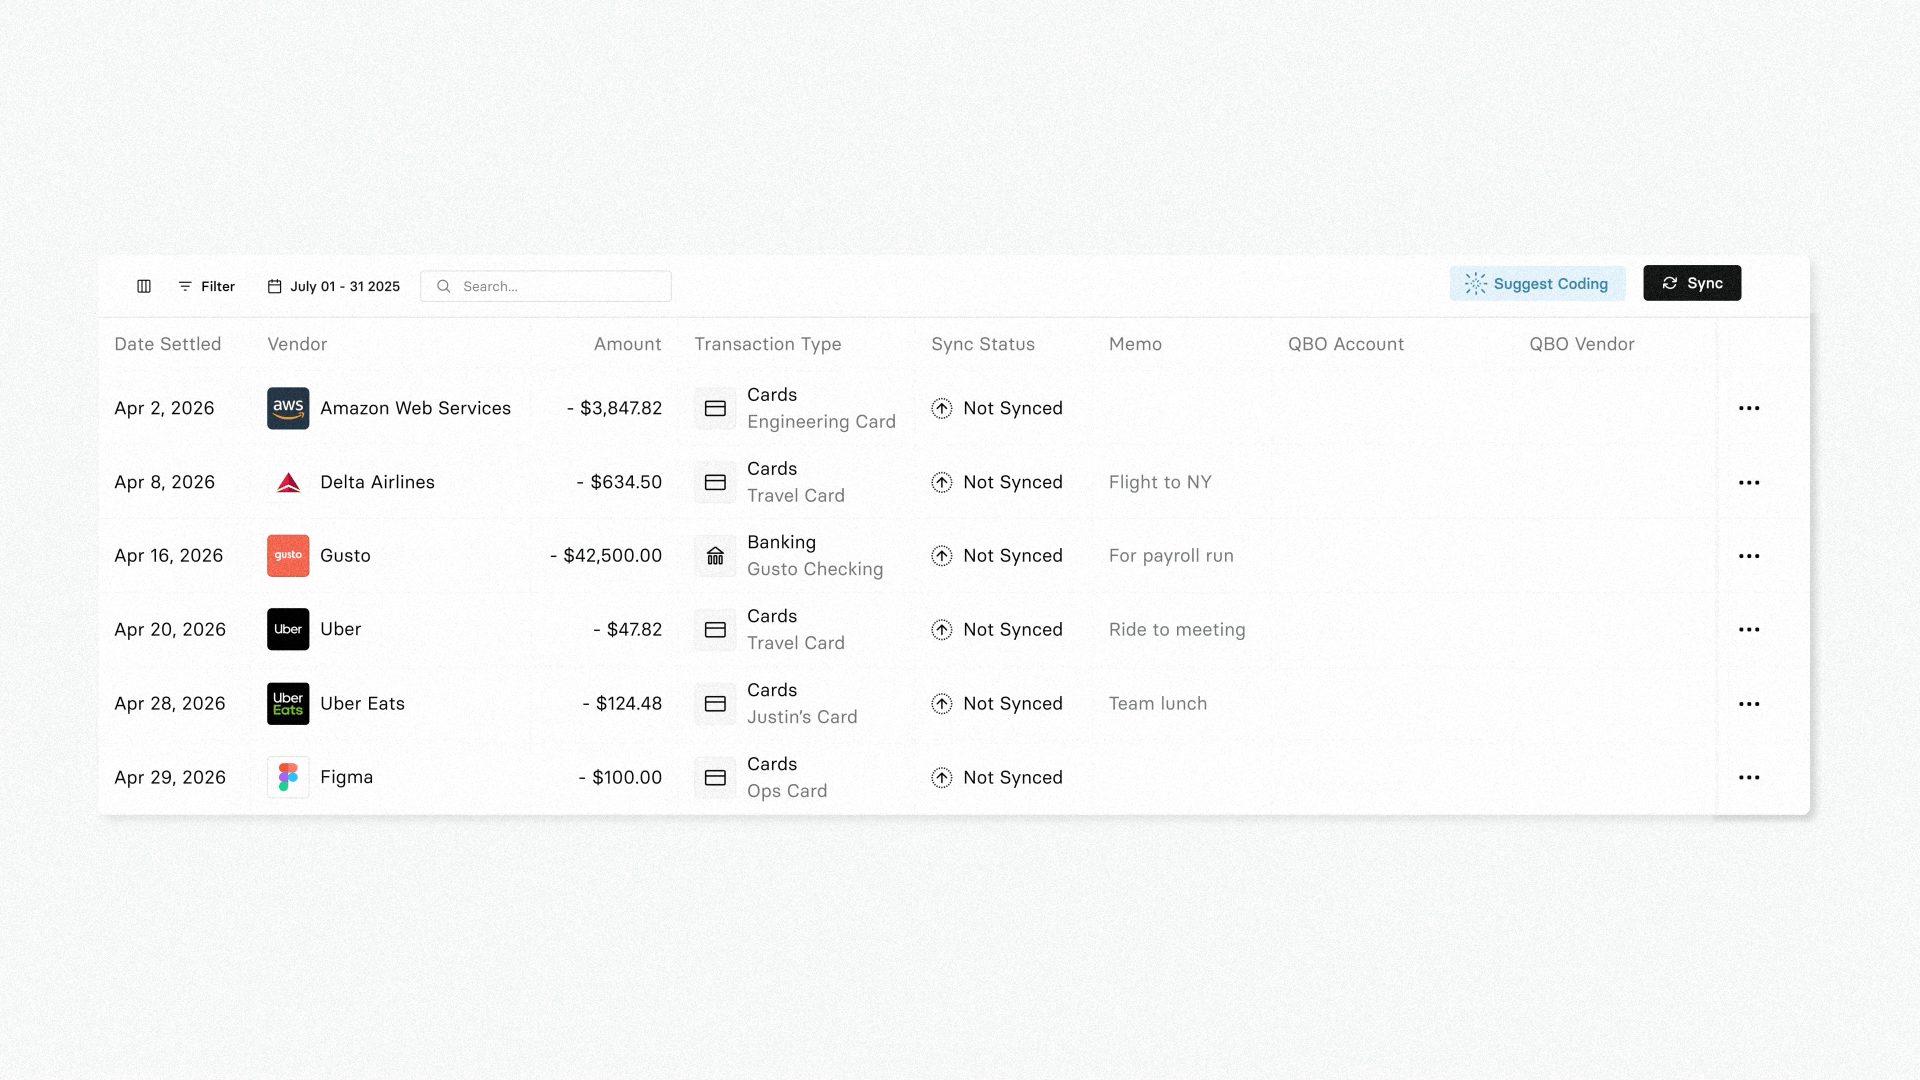Click the sync status icon for Uber Eats

[942, 703]
